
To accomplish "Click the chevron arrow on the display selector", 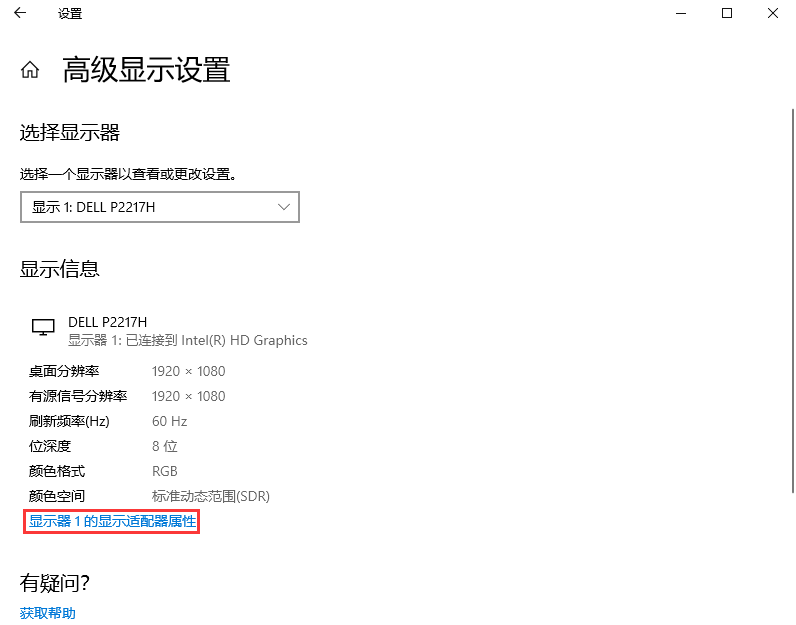I will (x=283, y=207).
